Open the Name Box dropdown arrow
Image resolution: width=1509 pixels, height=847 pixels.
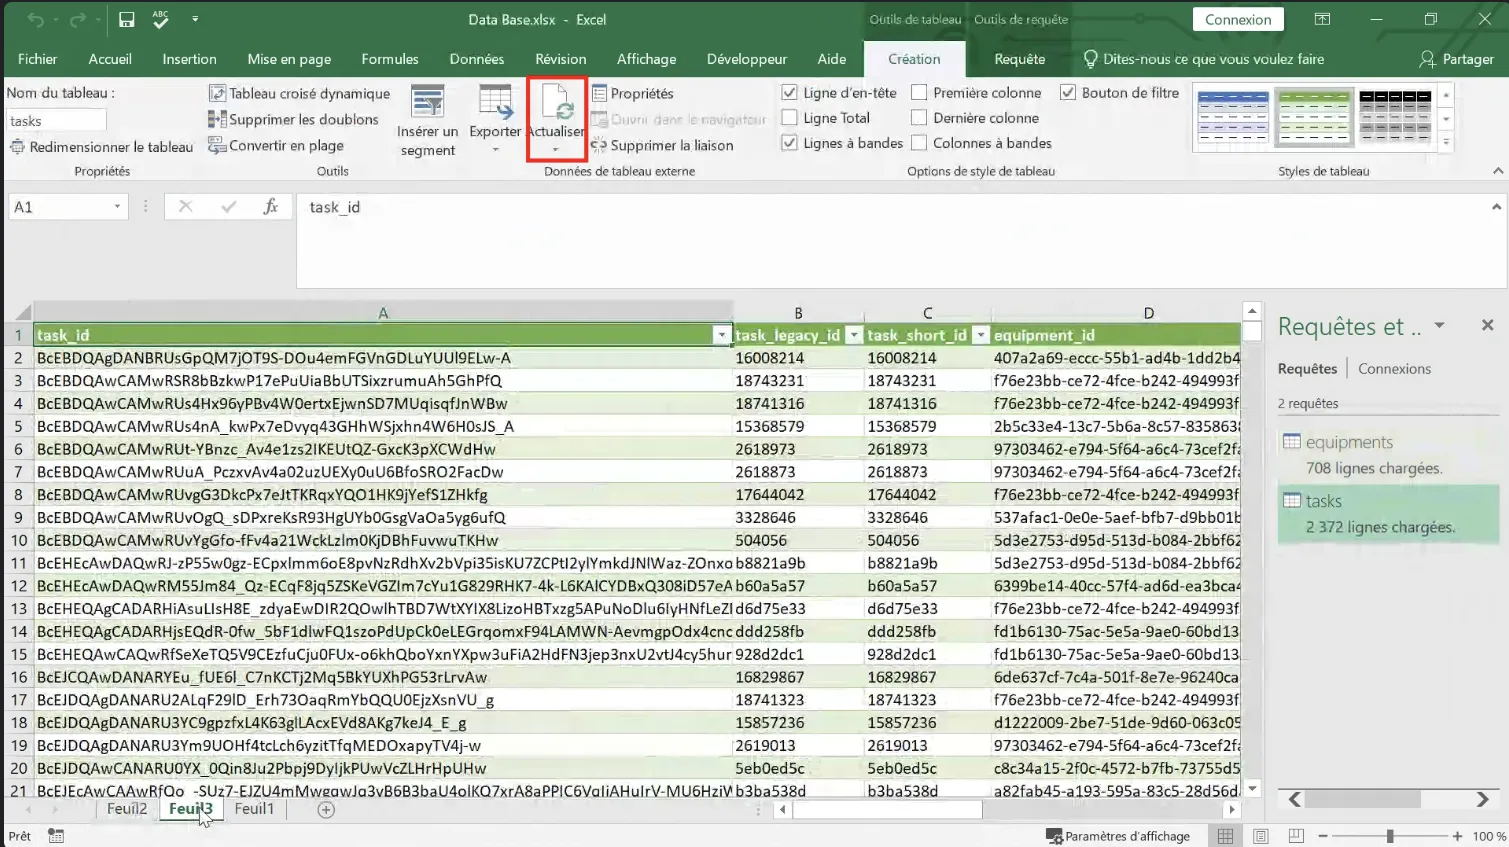[117, 207]
